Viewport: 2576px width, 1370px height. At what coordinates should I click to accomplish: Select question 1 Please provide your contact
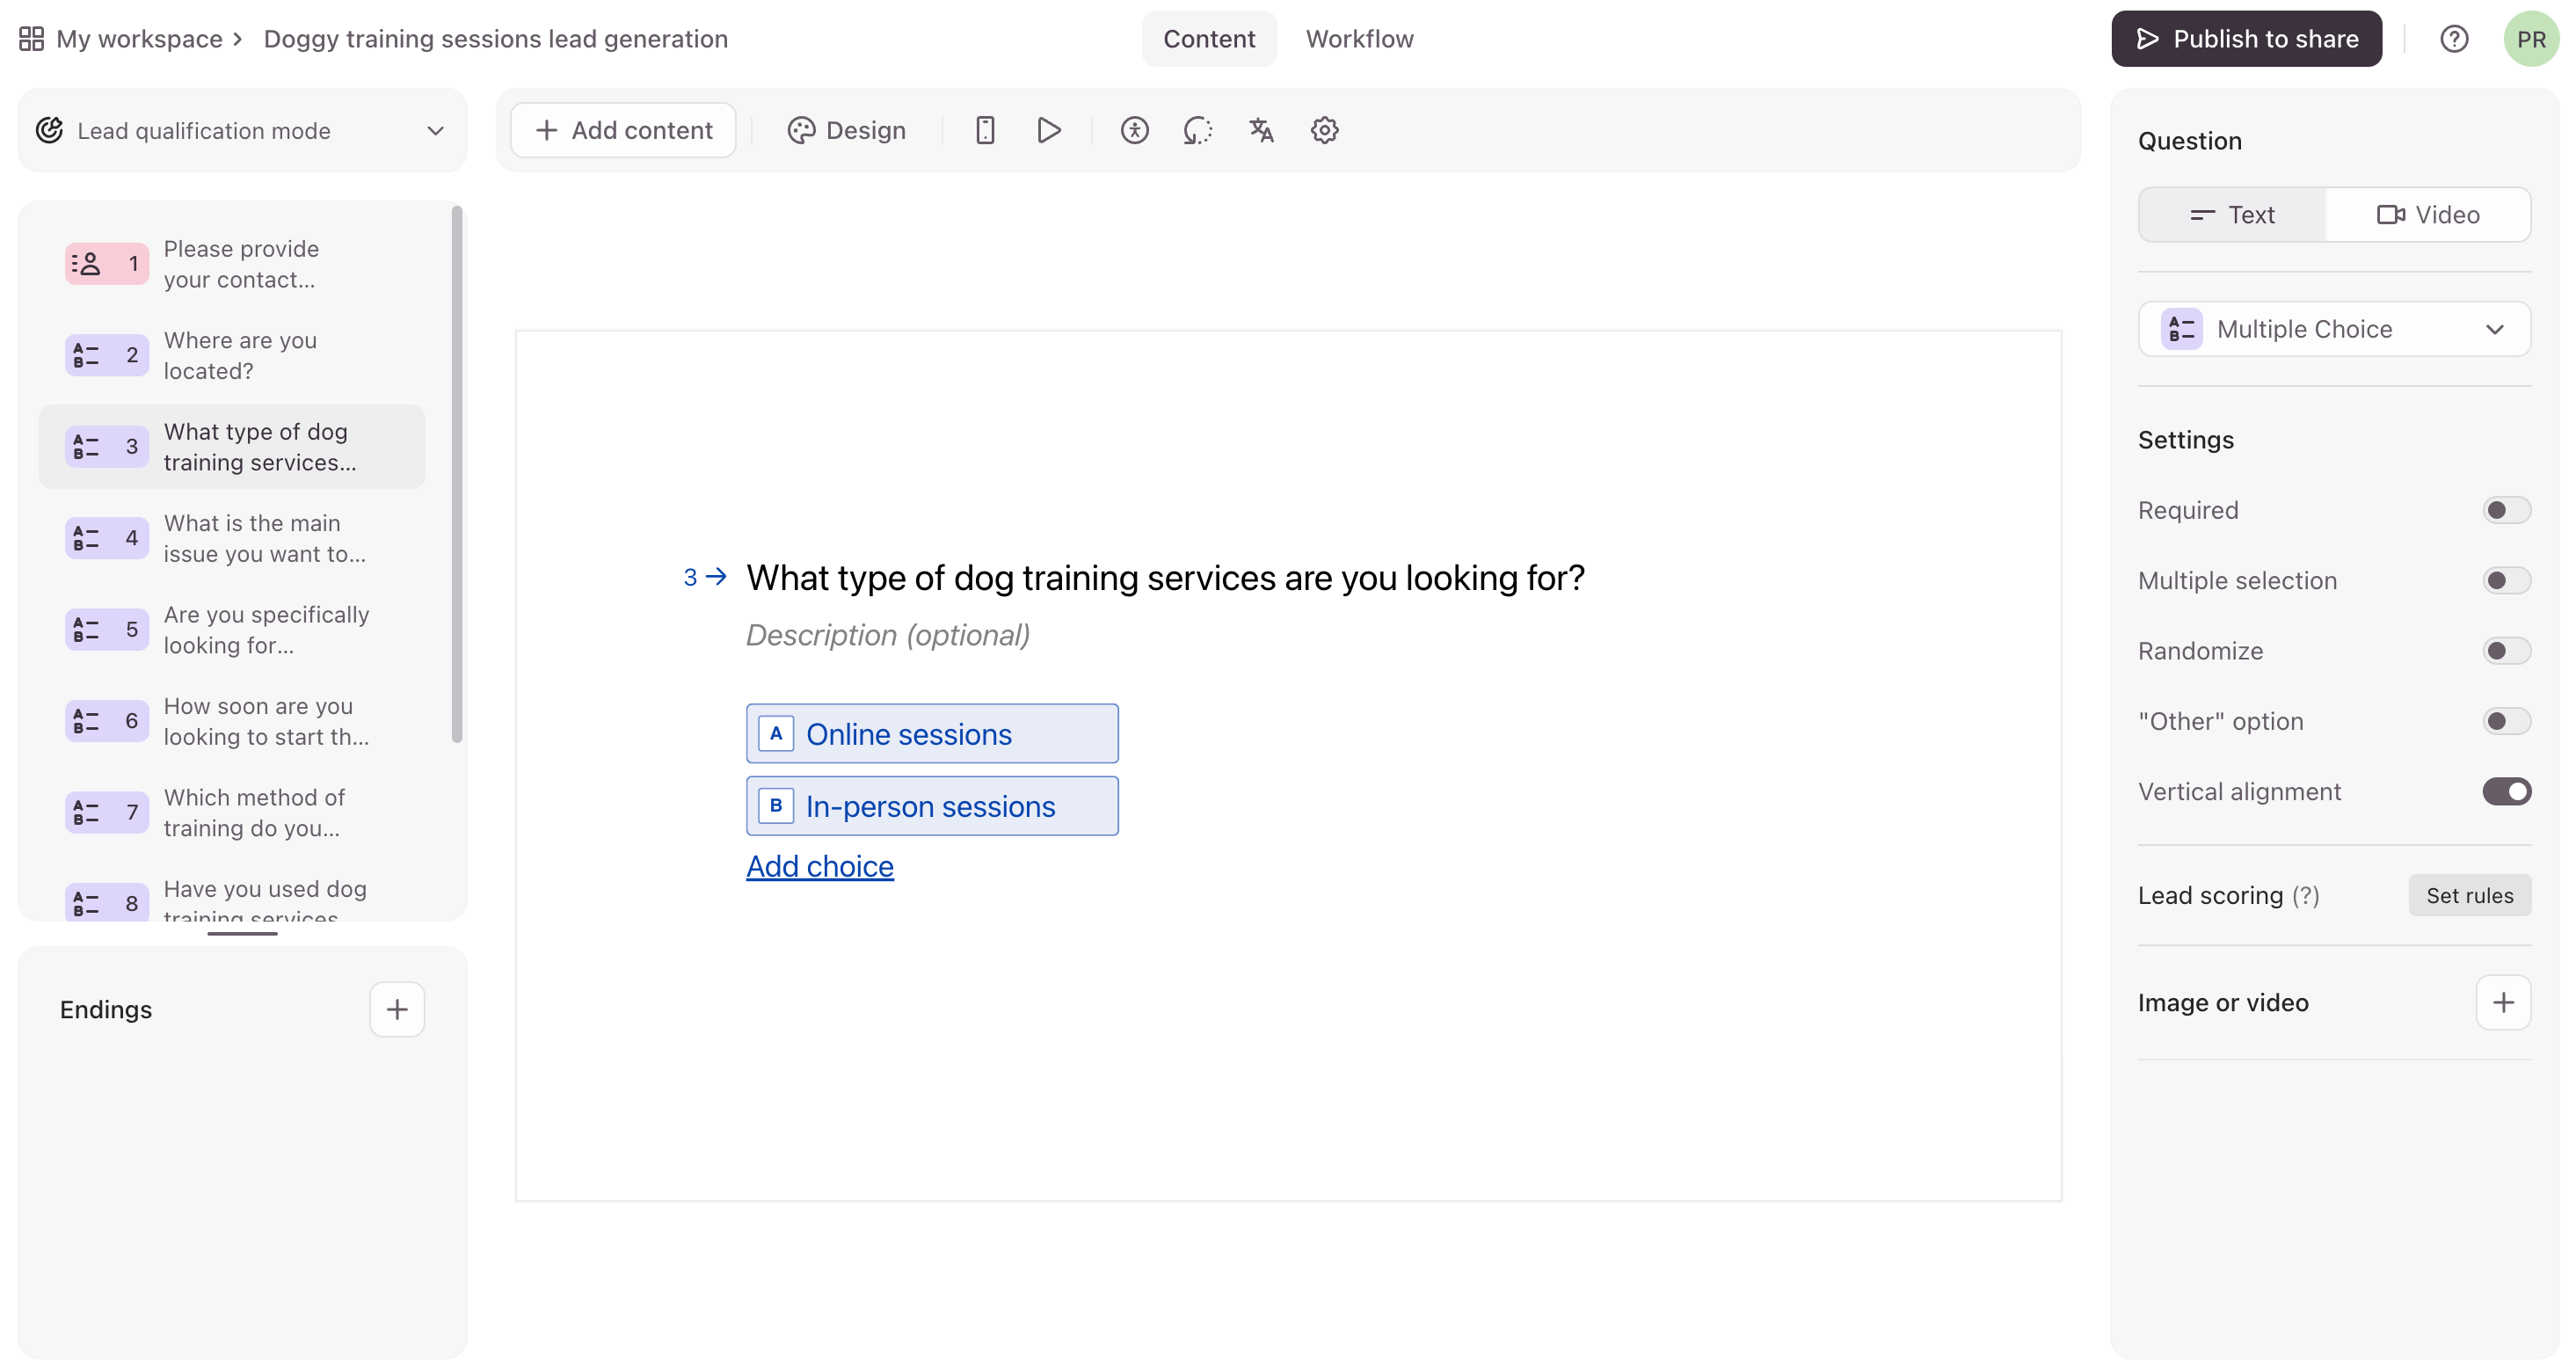pos(232,264)
